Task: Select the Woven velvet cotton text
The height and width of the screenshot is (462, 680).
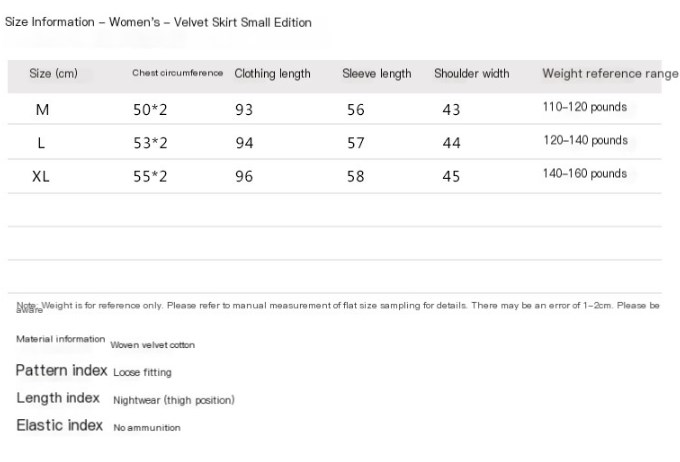Action: click(x=152, y=345)
